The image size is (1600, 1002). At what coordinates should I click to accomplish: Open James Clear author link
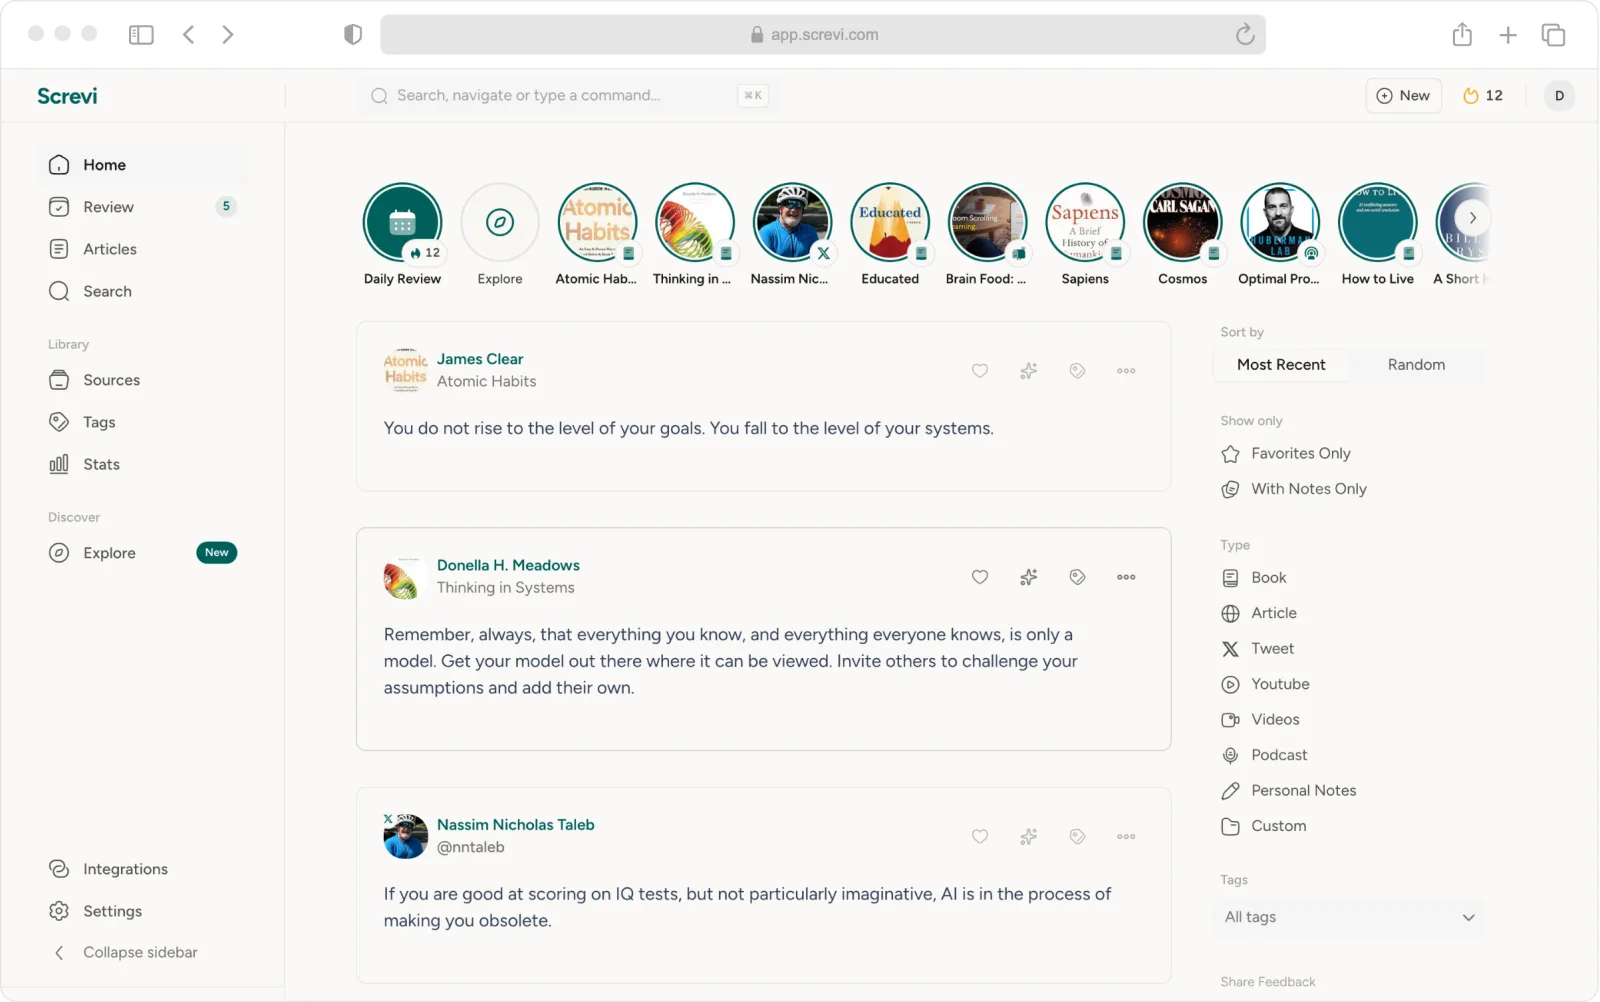coord(480,359)
